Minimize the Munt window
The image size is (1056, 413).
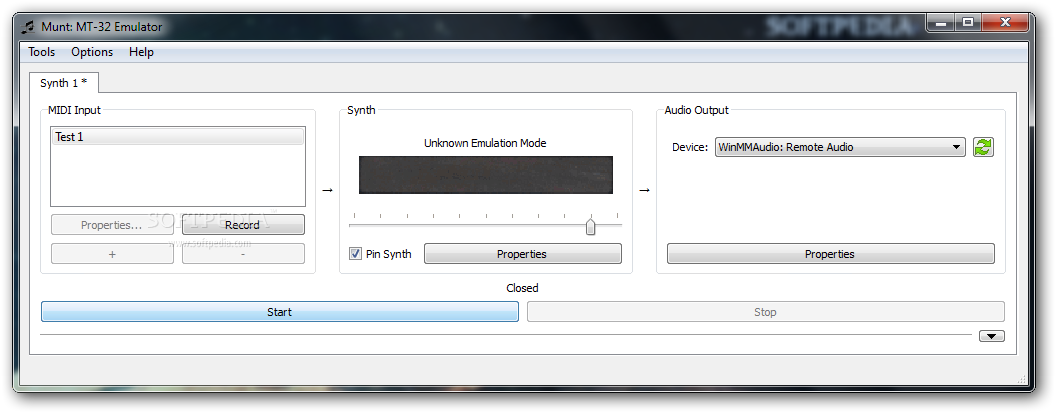940,24
